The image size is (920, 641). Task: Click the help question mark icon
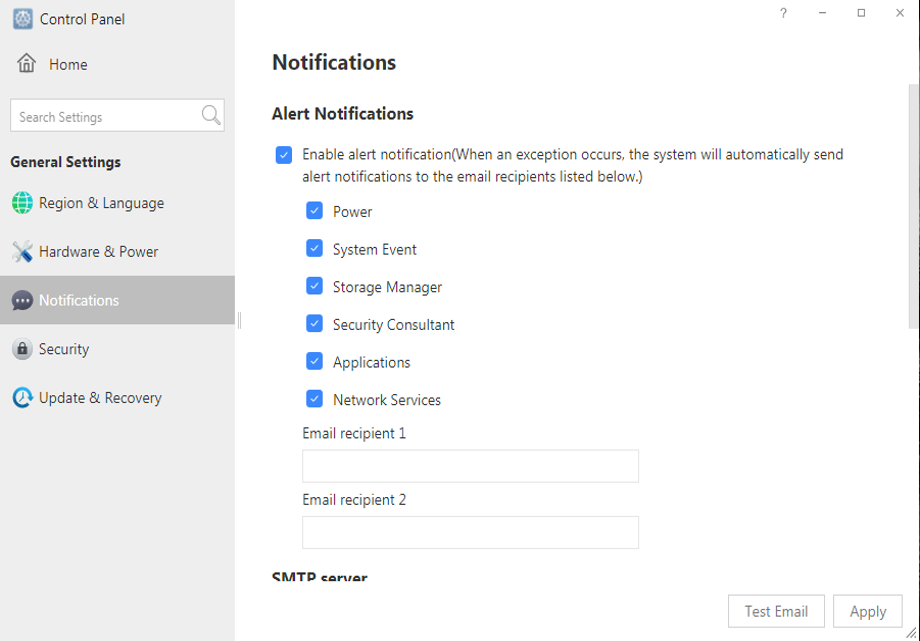point(783,13)
